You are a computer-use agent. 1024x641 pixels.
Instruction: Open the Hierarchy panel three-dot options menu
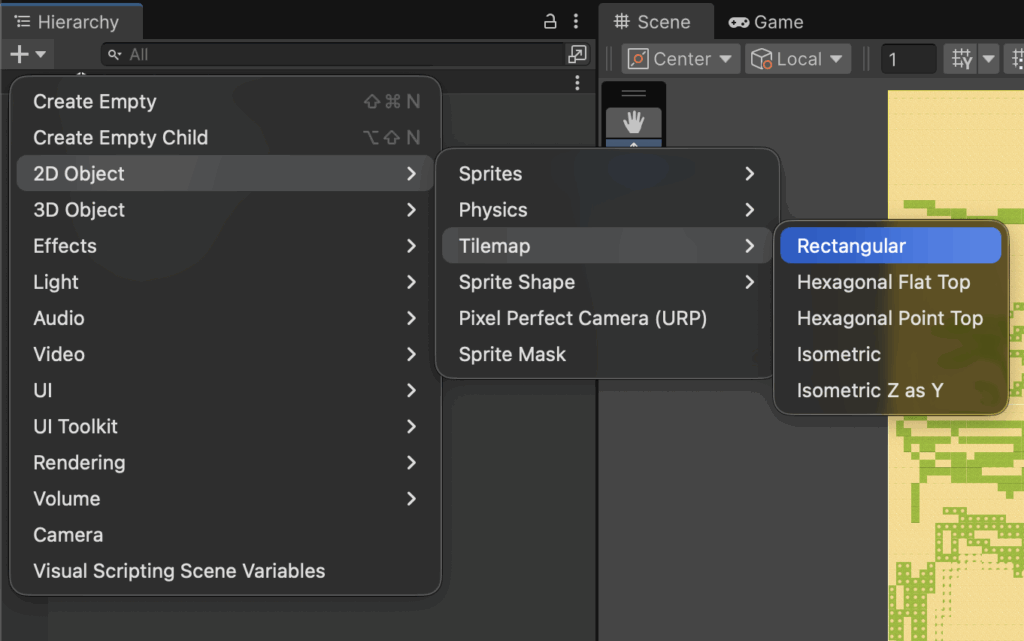pyautogui.click(x=576, y=21)
